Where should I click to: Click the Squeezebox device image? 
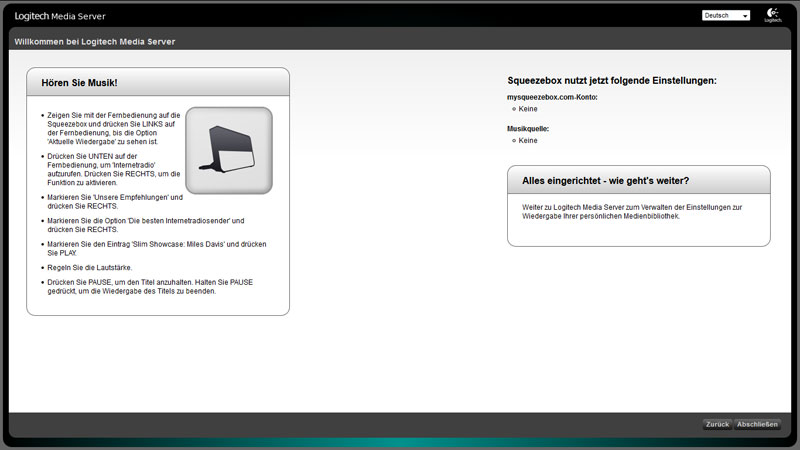229,151
